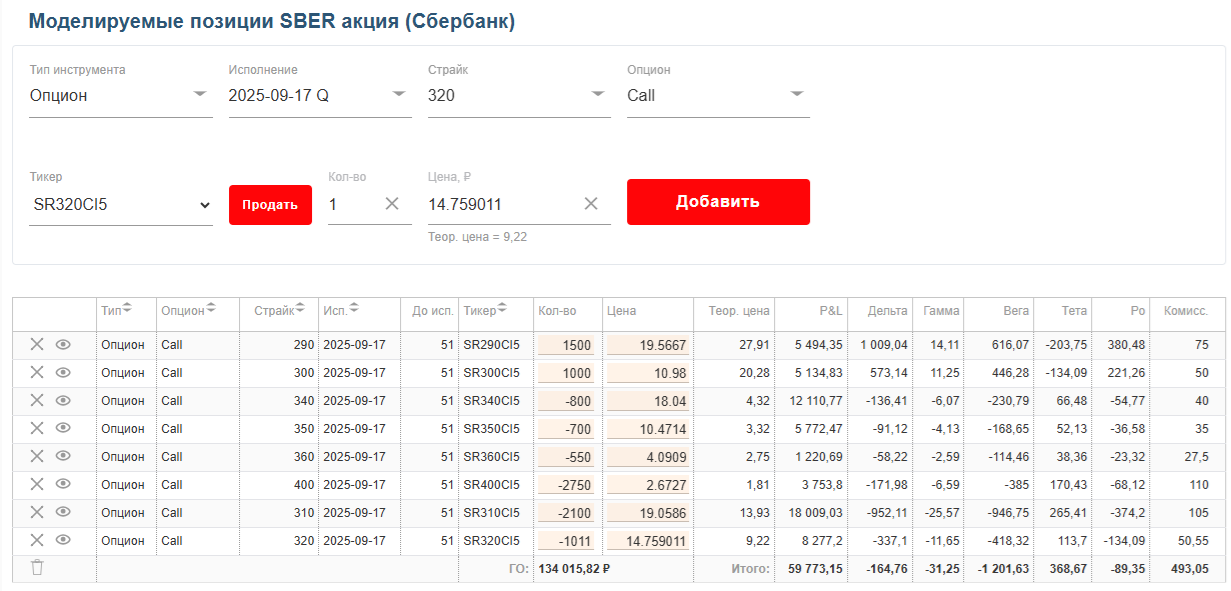Remove the SR290CI5 position row
Viewport: 1231px width, 591px height.
(x=37, y=344)
